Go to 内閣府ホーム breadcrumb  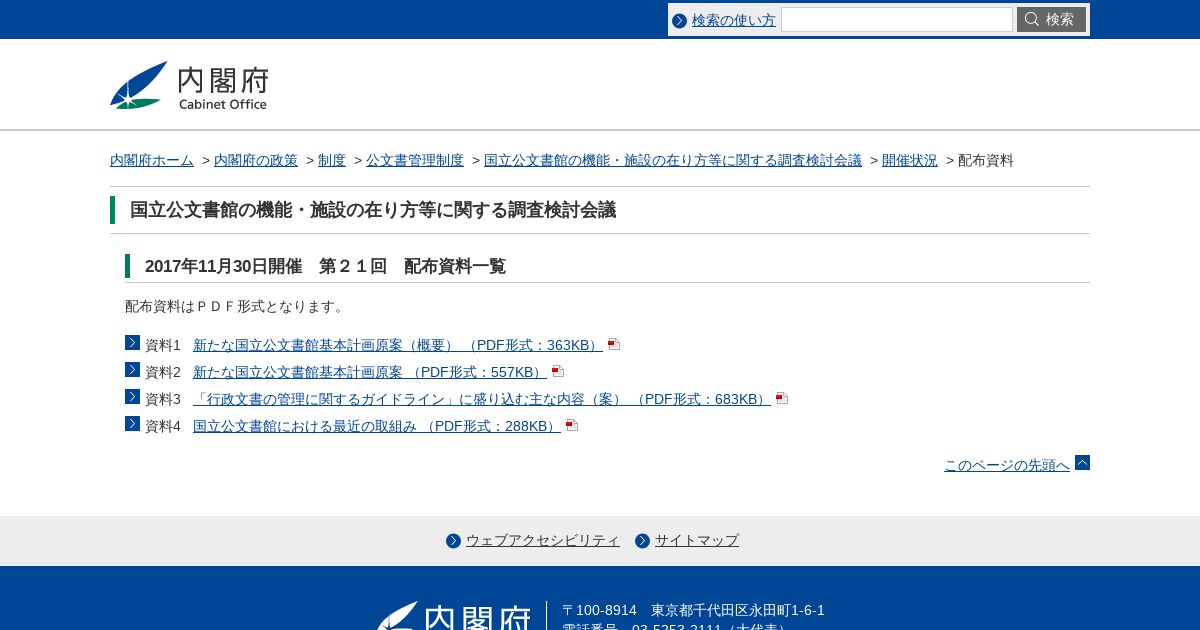click(x=152, y=160)
